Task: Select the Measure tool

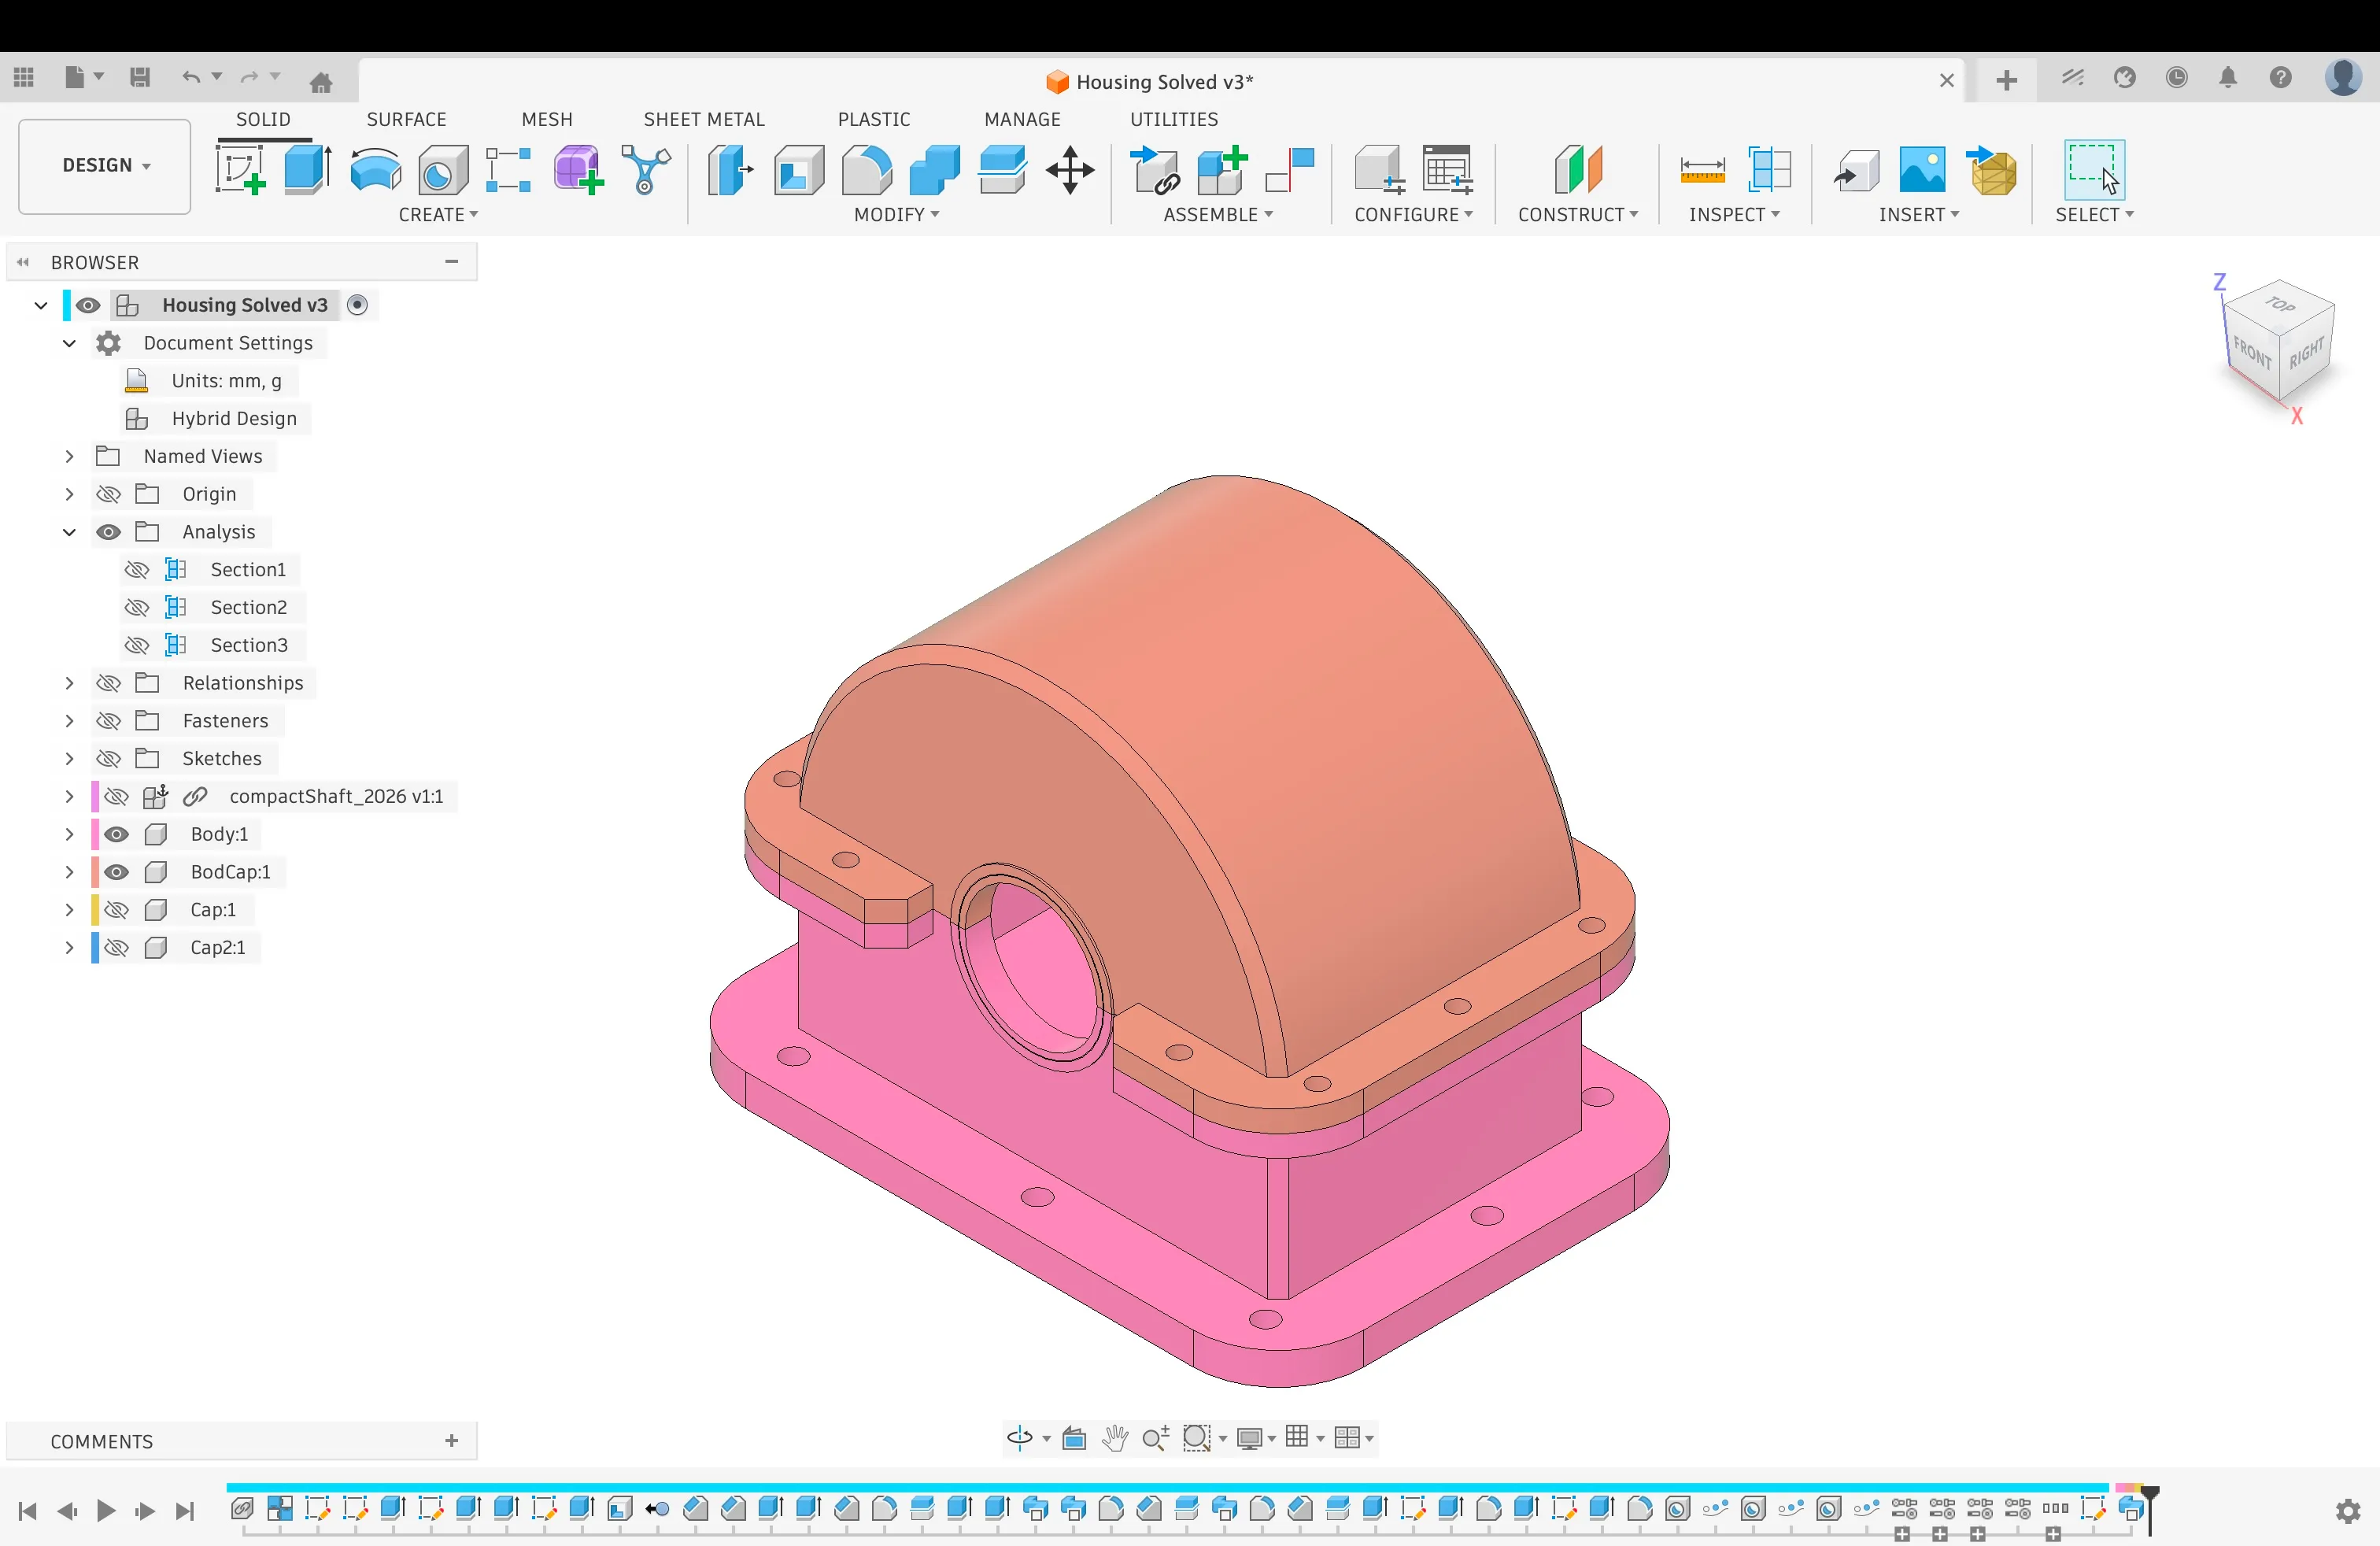Action: pos(1702,169)
